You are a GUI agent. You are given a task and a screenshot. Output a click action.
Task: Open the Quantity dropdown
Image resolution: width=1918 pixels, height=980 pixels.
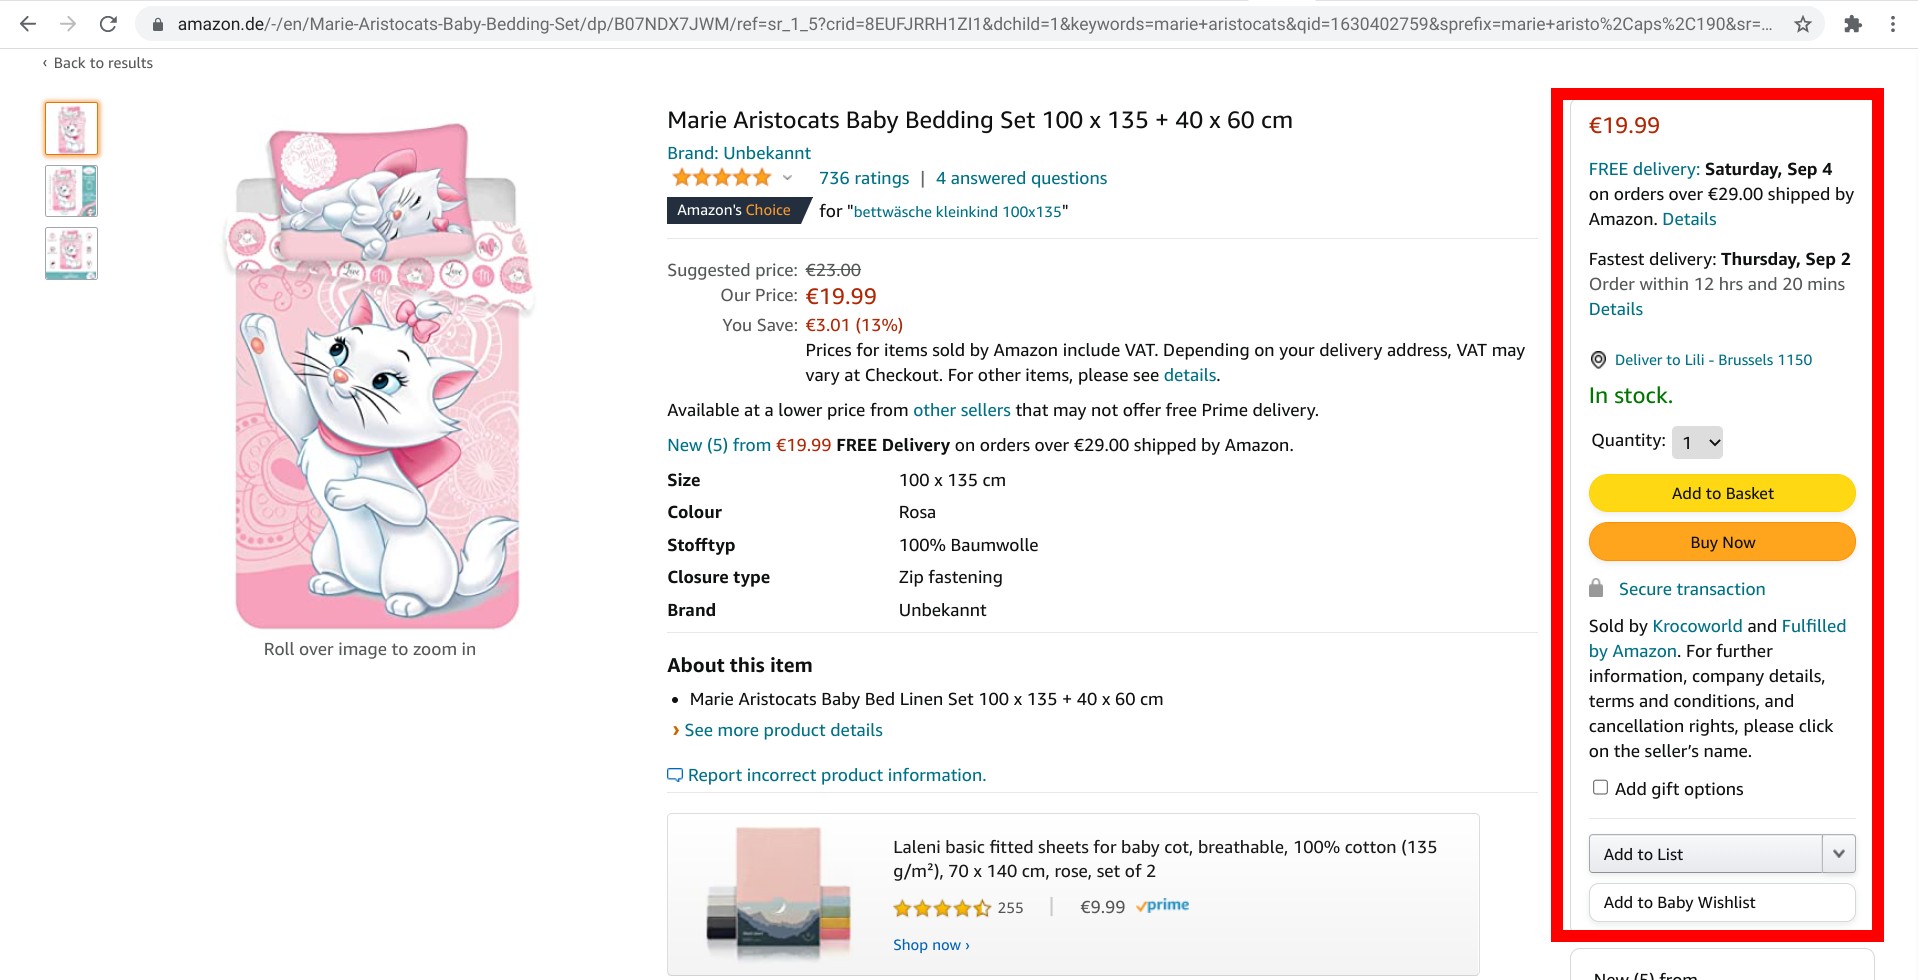1697,442
